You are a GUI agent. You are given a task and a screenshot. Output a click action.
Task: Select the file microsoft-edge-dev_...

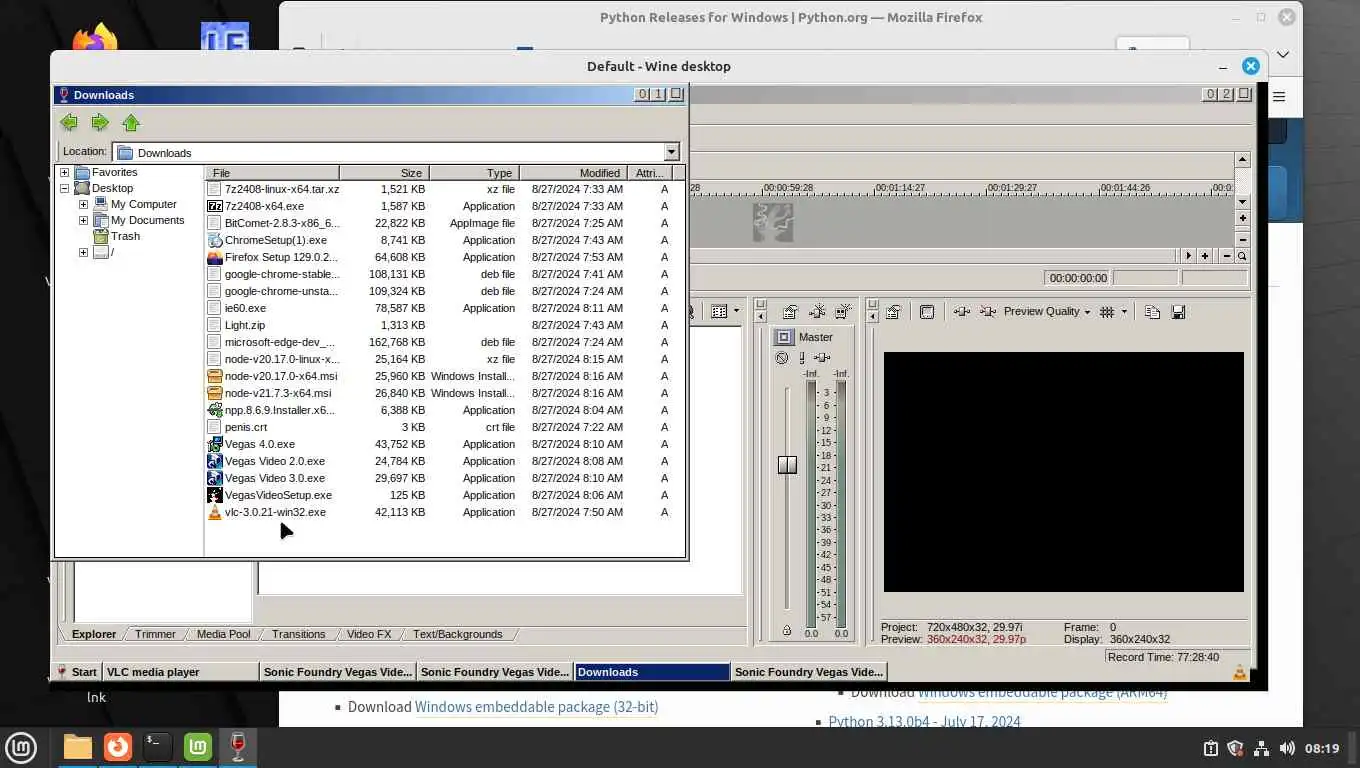(x=279, y=342)
